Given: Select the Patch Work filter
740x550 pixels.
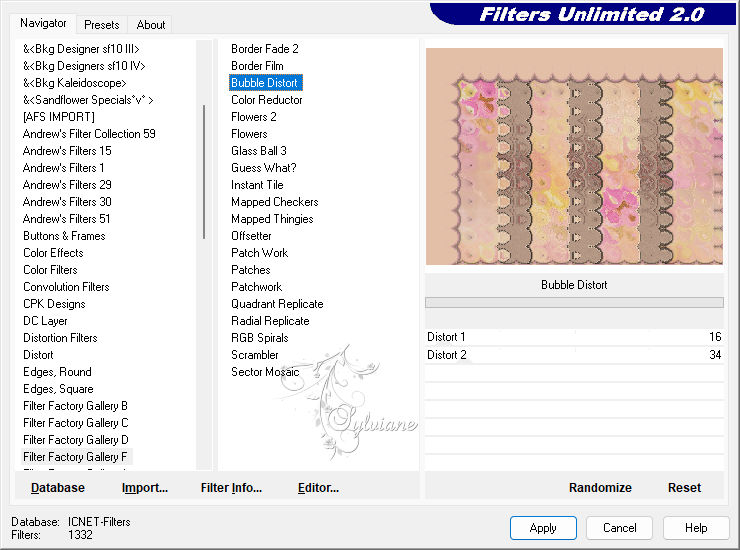Looking at the screenshot, I should (x=260, y=253).
